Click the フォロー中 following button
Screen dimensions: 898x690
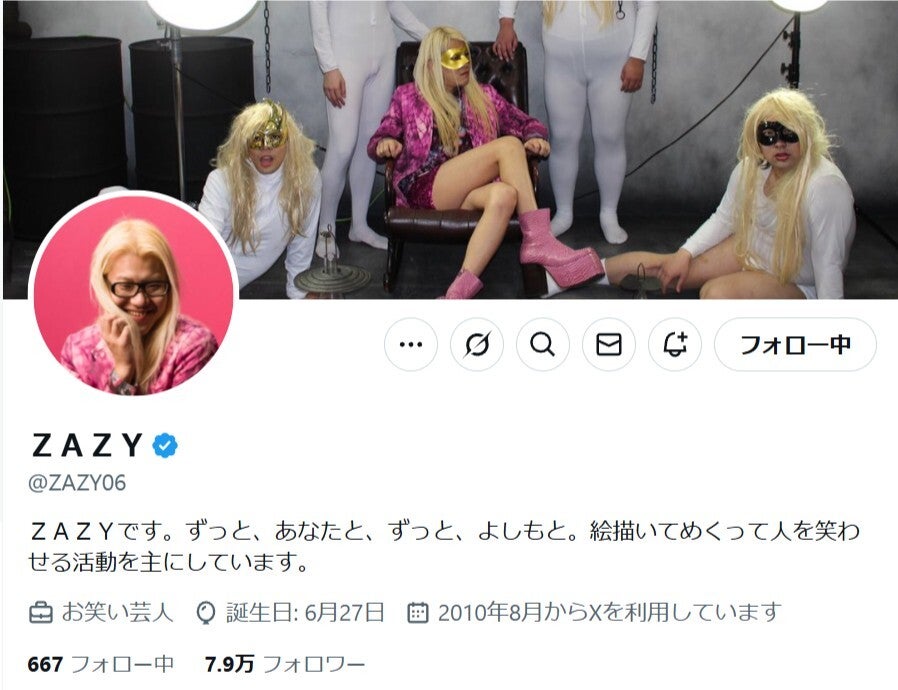point(795,345)
